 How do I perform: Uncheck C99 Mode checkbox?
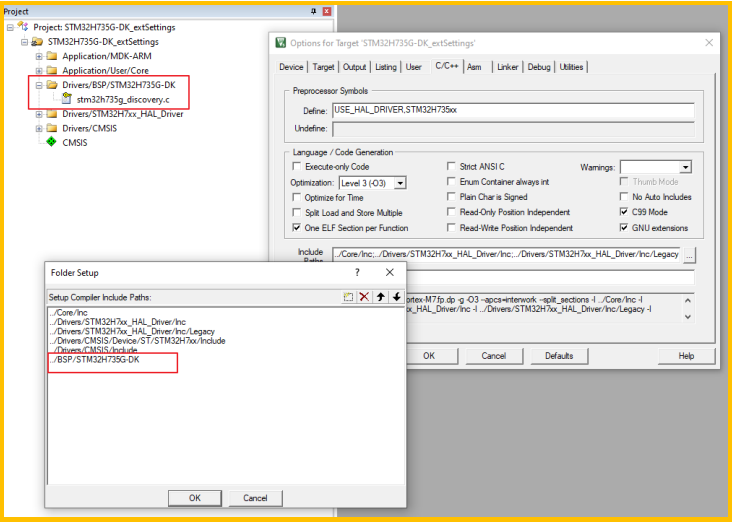click(x=624, y=212)
